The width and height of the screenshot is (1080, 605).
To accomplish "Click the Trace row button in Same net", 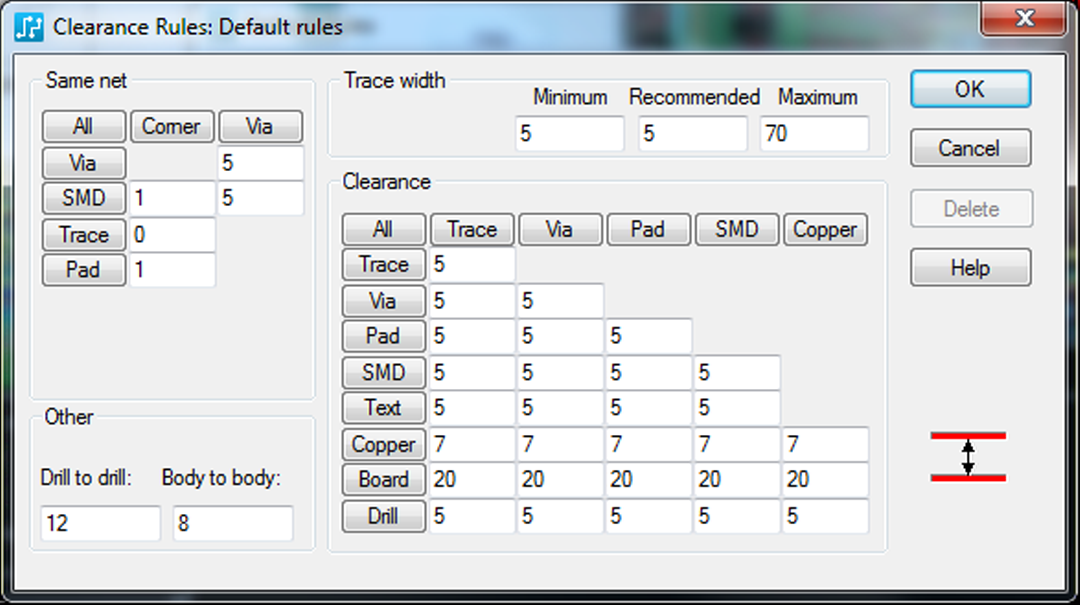I will [x=83, y=235].
